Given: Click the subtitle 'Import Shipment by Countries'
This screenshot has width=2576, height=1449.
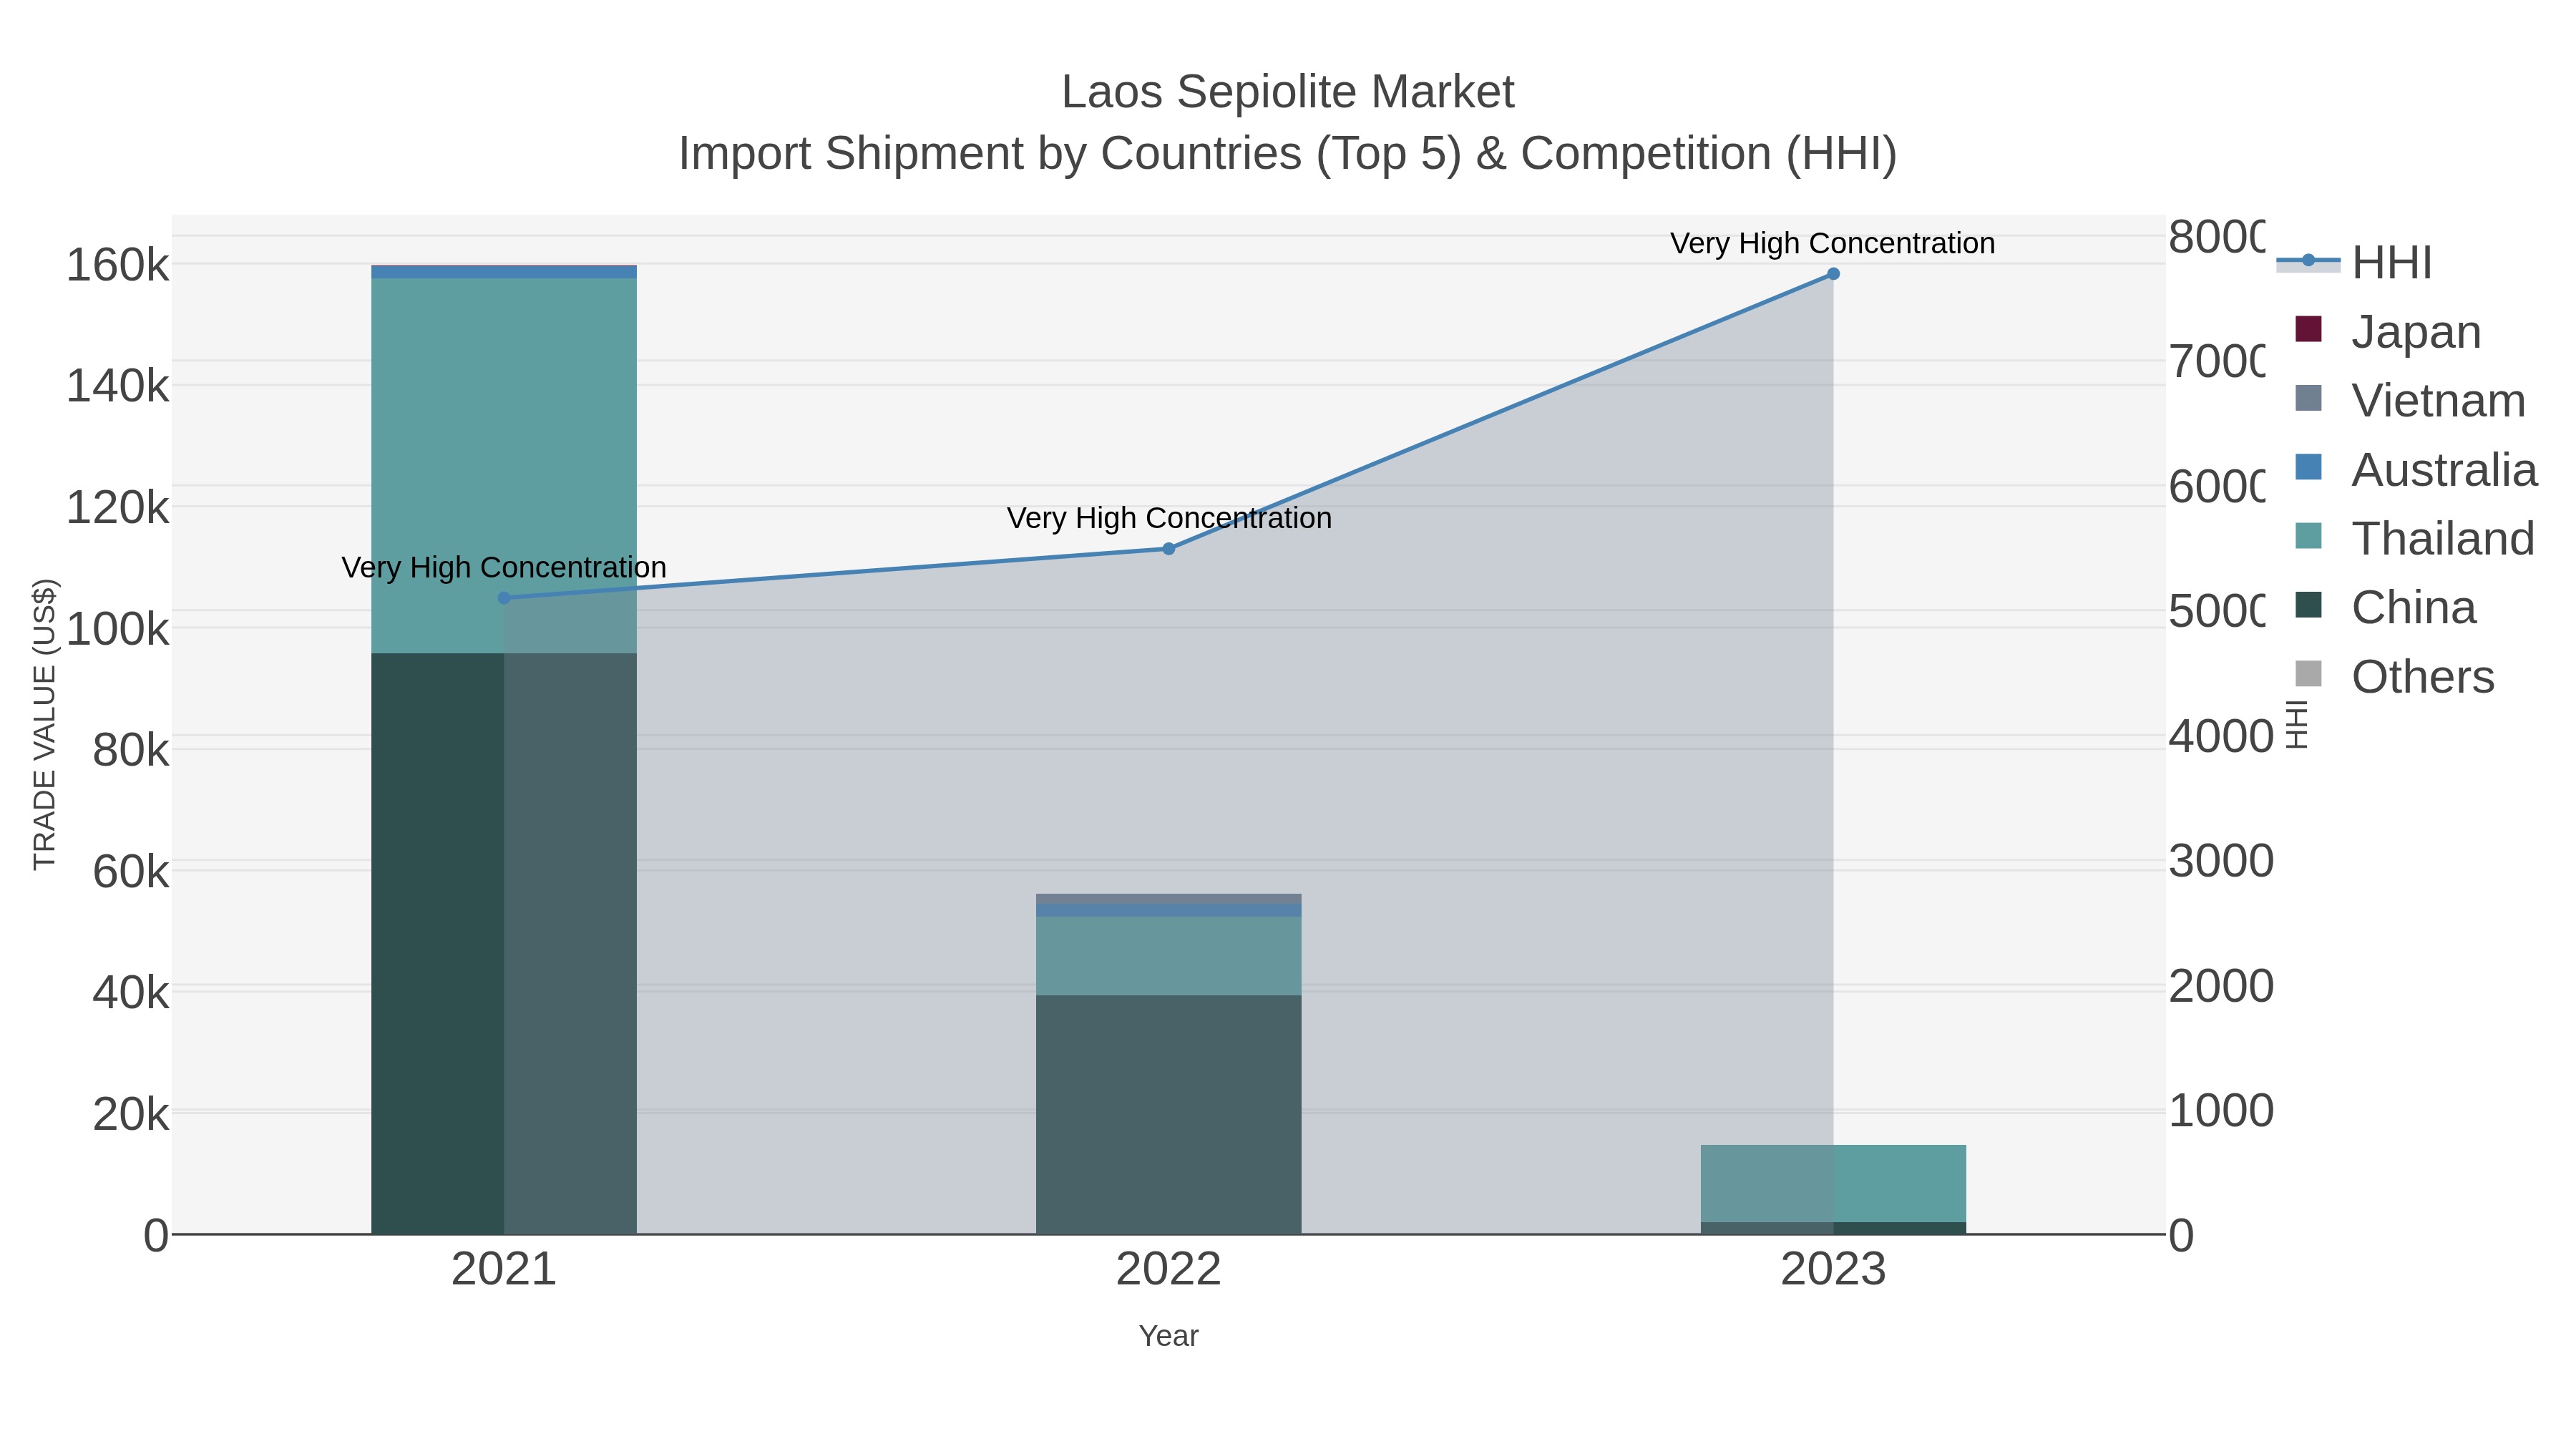Looking at the screenshot, I should click(988, 154).
